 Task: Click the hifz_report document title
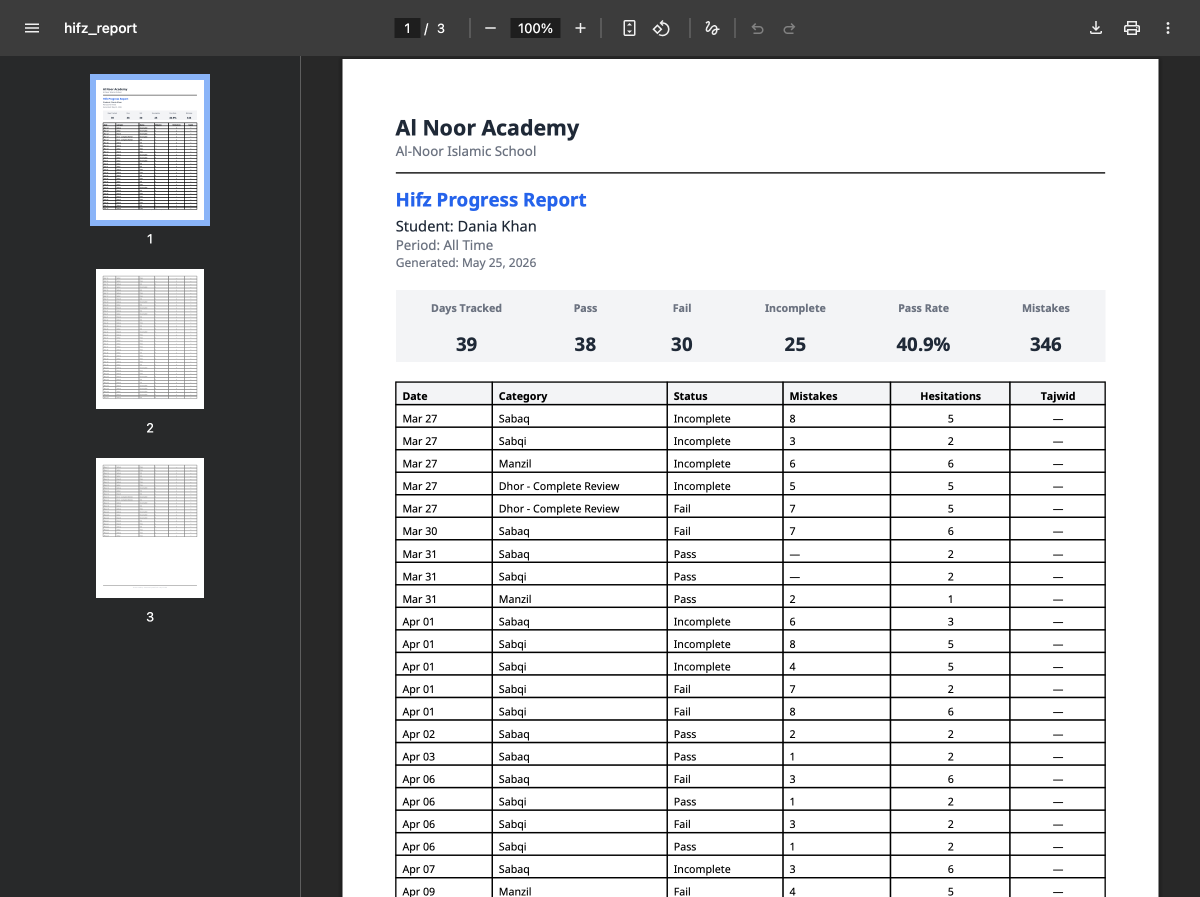click(100, 28)
